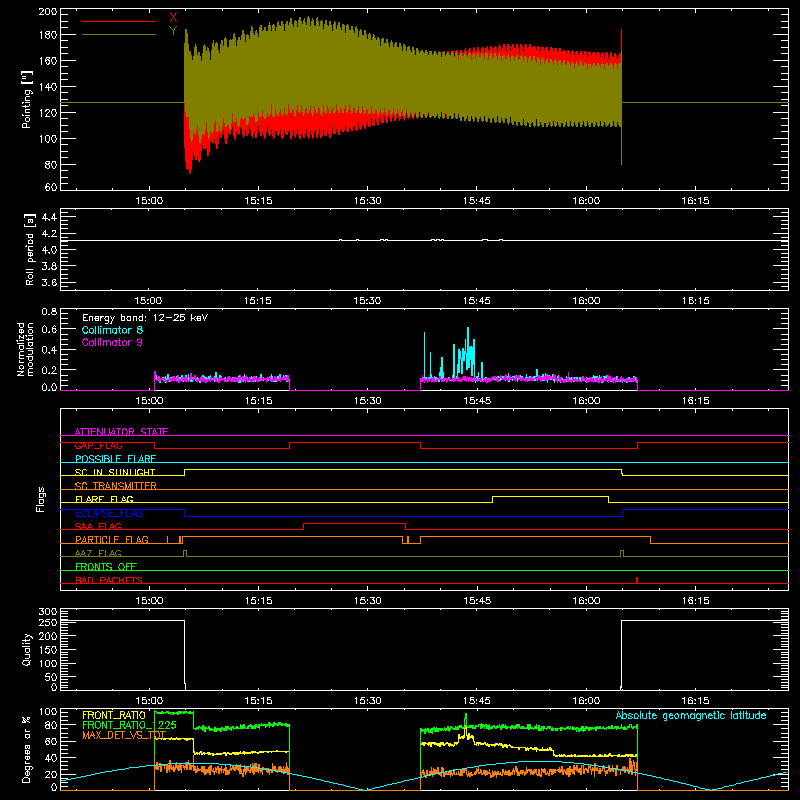This screenshot has width=800, height=800.
Task: Click 16:00 tick under the Quality plot
Action: click(586, 701)
